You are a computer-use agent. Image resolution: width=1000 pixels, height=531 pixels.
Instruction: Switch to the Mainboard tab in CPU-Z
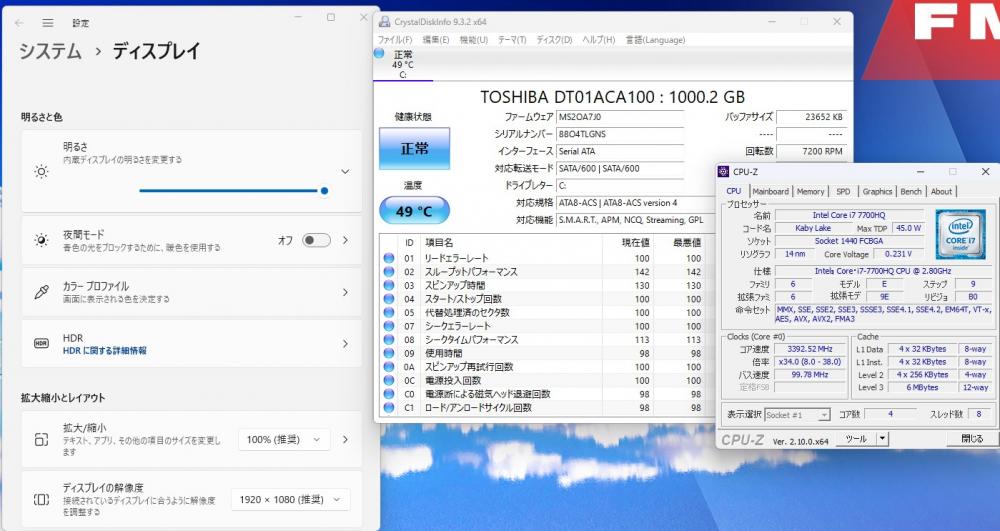tap(770, 191)
